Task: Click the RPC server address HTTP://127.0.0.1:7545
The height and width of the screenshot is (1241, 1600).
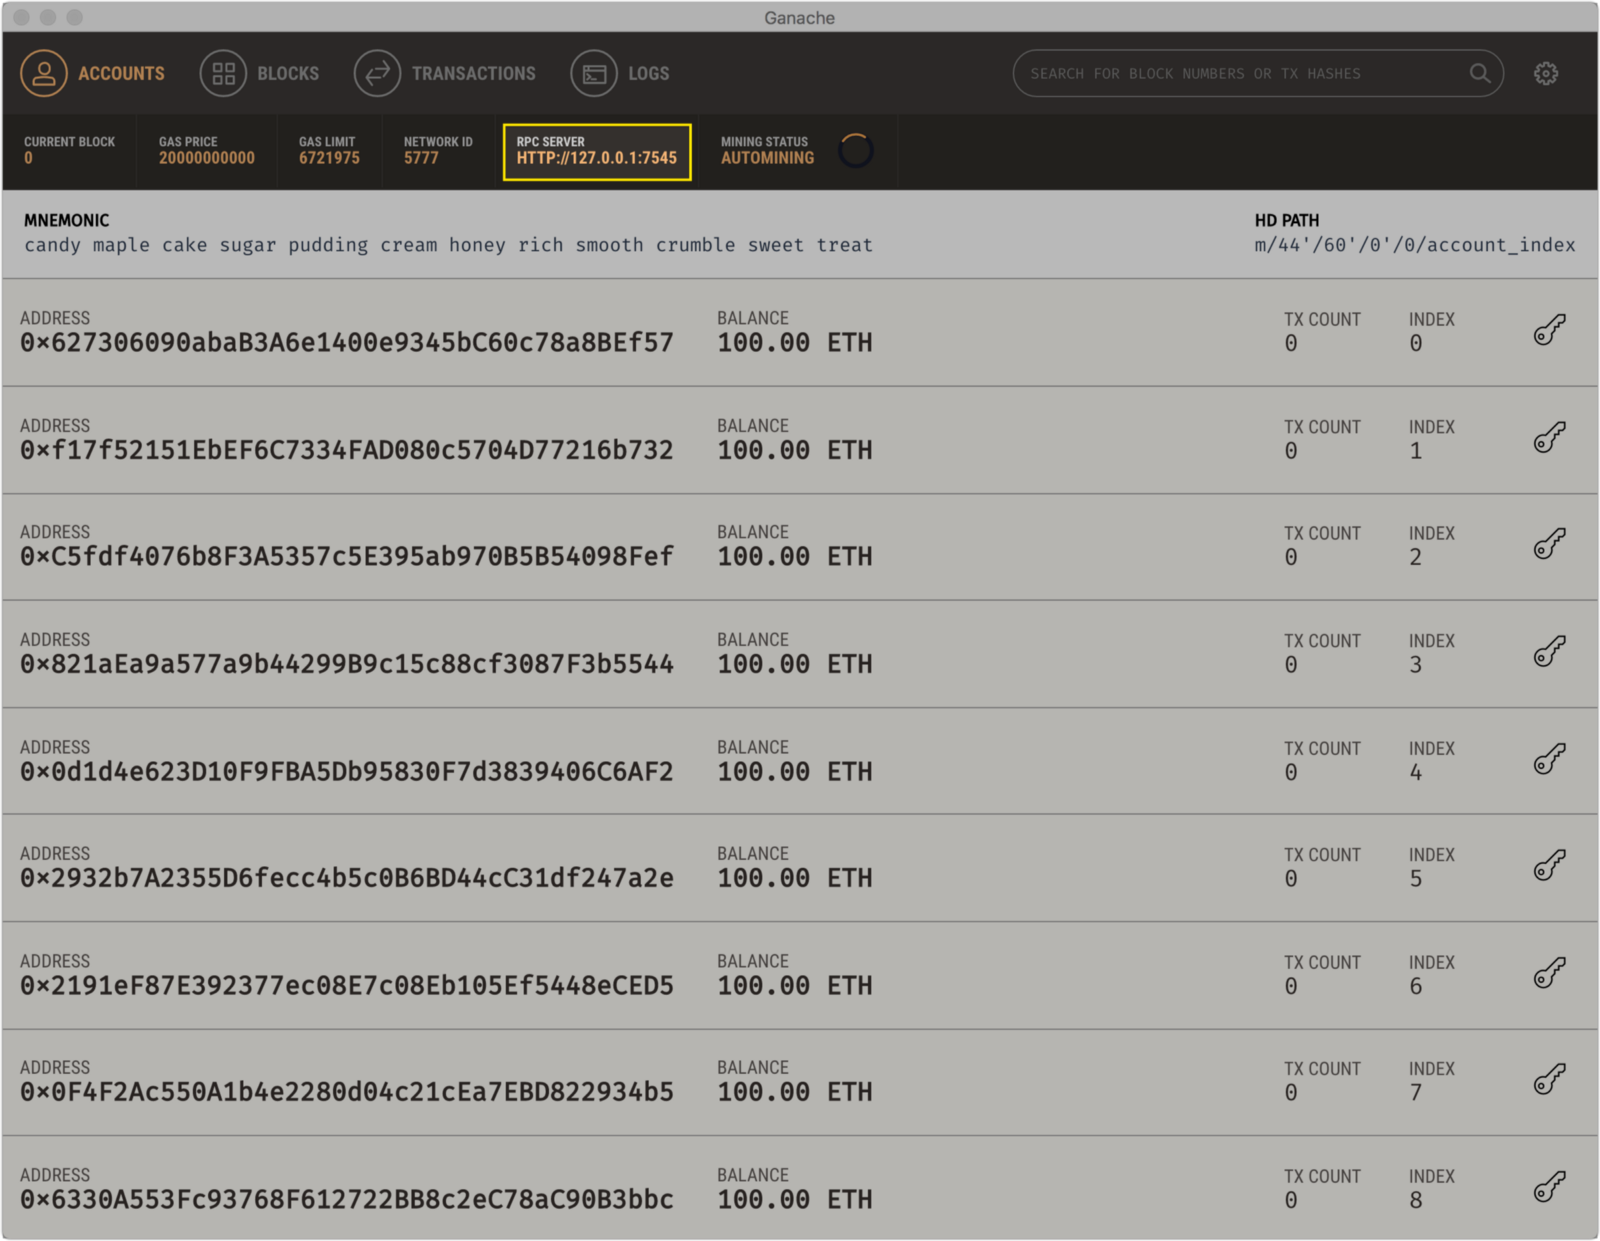Action: (x=597, y=158)
